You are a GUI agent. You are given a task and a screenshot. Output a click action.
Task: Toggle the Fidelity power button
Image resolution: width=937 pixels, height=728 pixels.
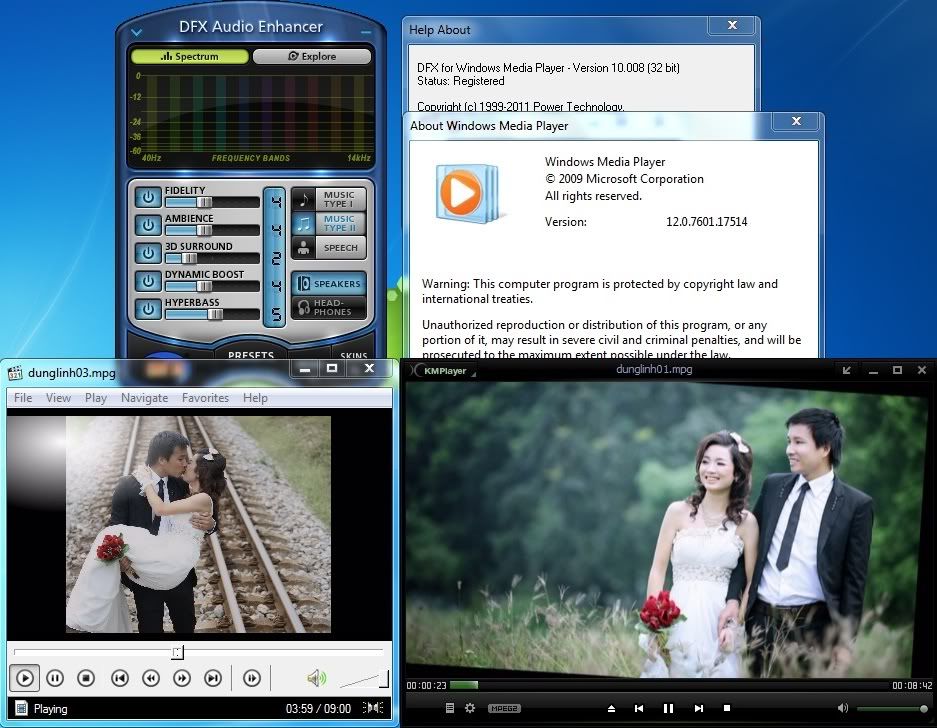pos(148,197)
